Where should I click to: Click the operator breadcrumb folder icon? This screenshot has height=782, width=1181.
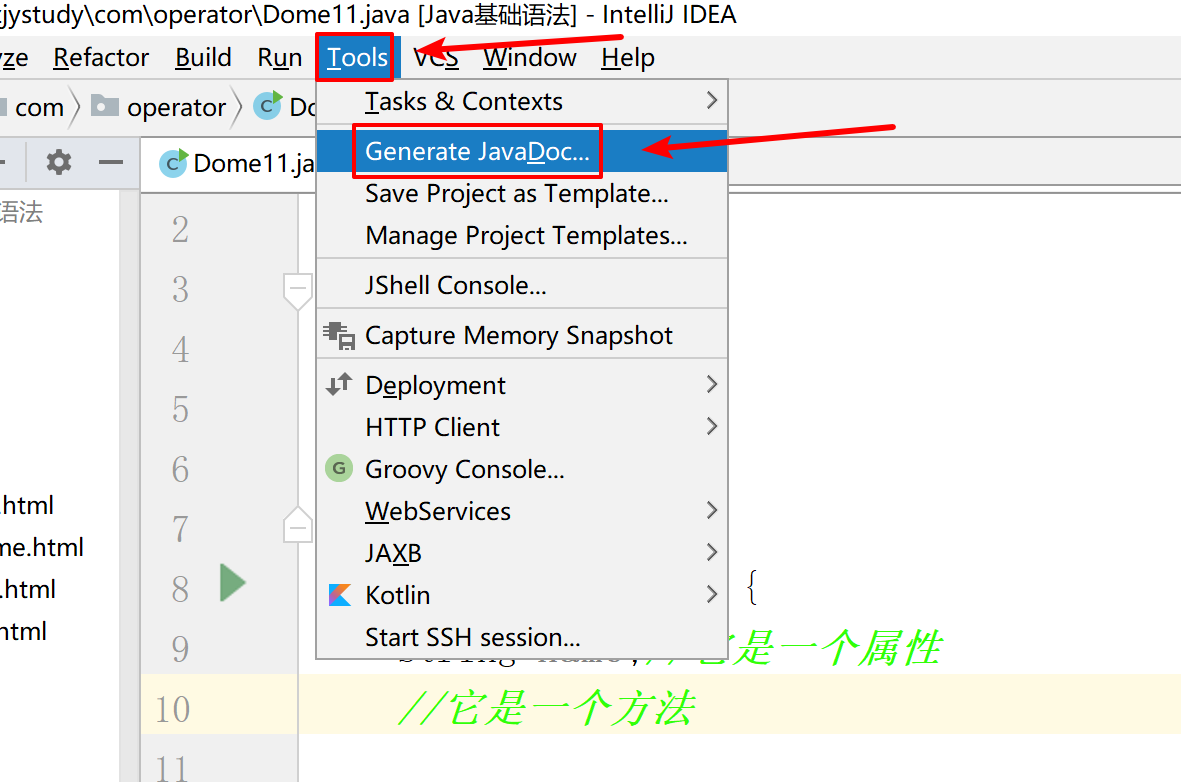(x=105, y=105)
